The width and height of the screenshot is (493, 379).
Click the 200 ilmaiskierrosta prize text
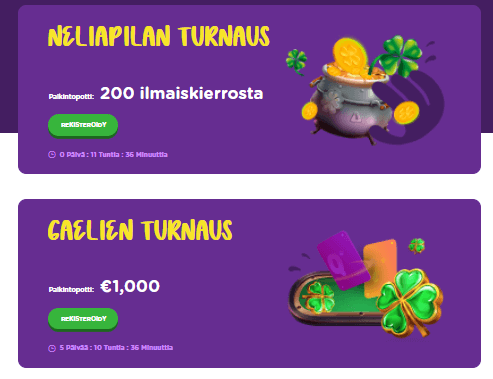pyautogui.click(x=182, y=93)
